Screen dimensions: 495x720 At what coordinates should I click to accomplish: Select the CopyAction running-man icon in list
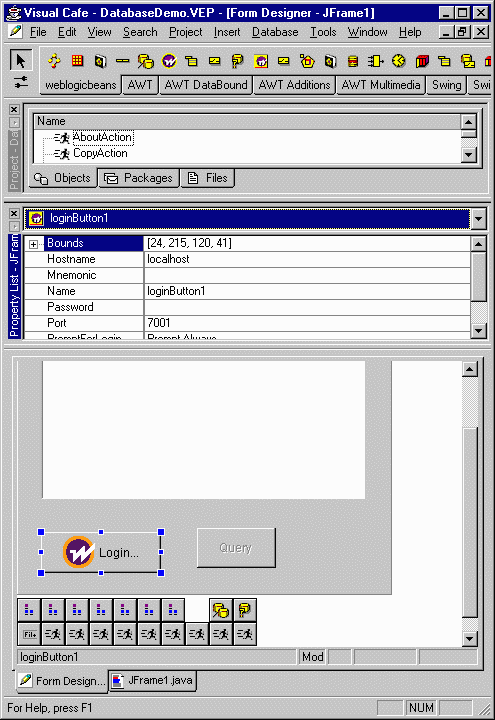[62, 153]
